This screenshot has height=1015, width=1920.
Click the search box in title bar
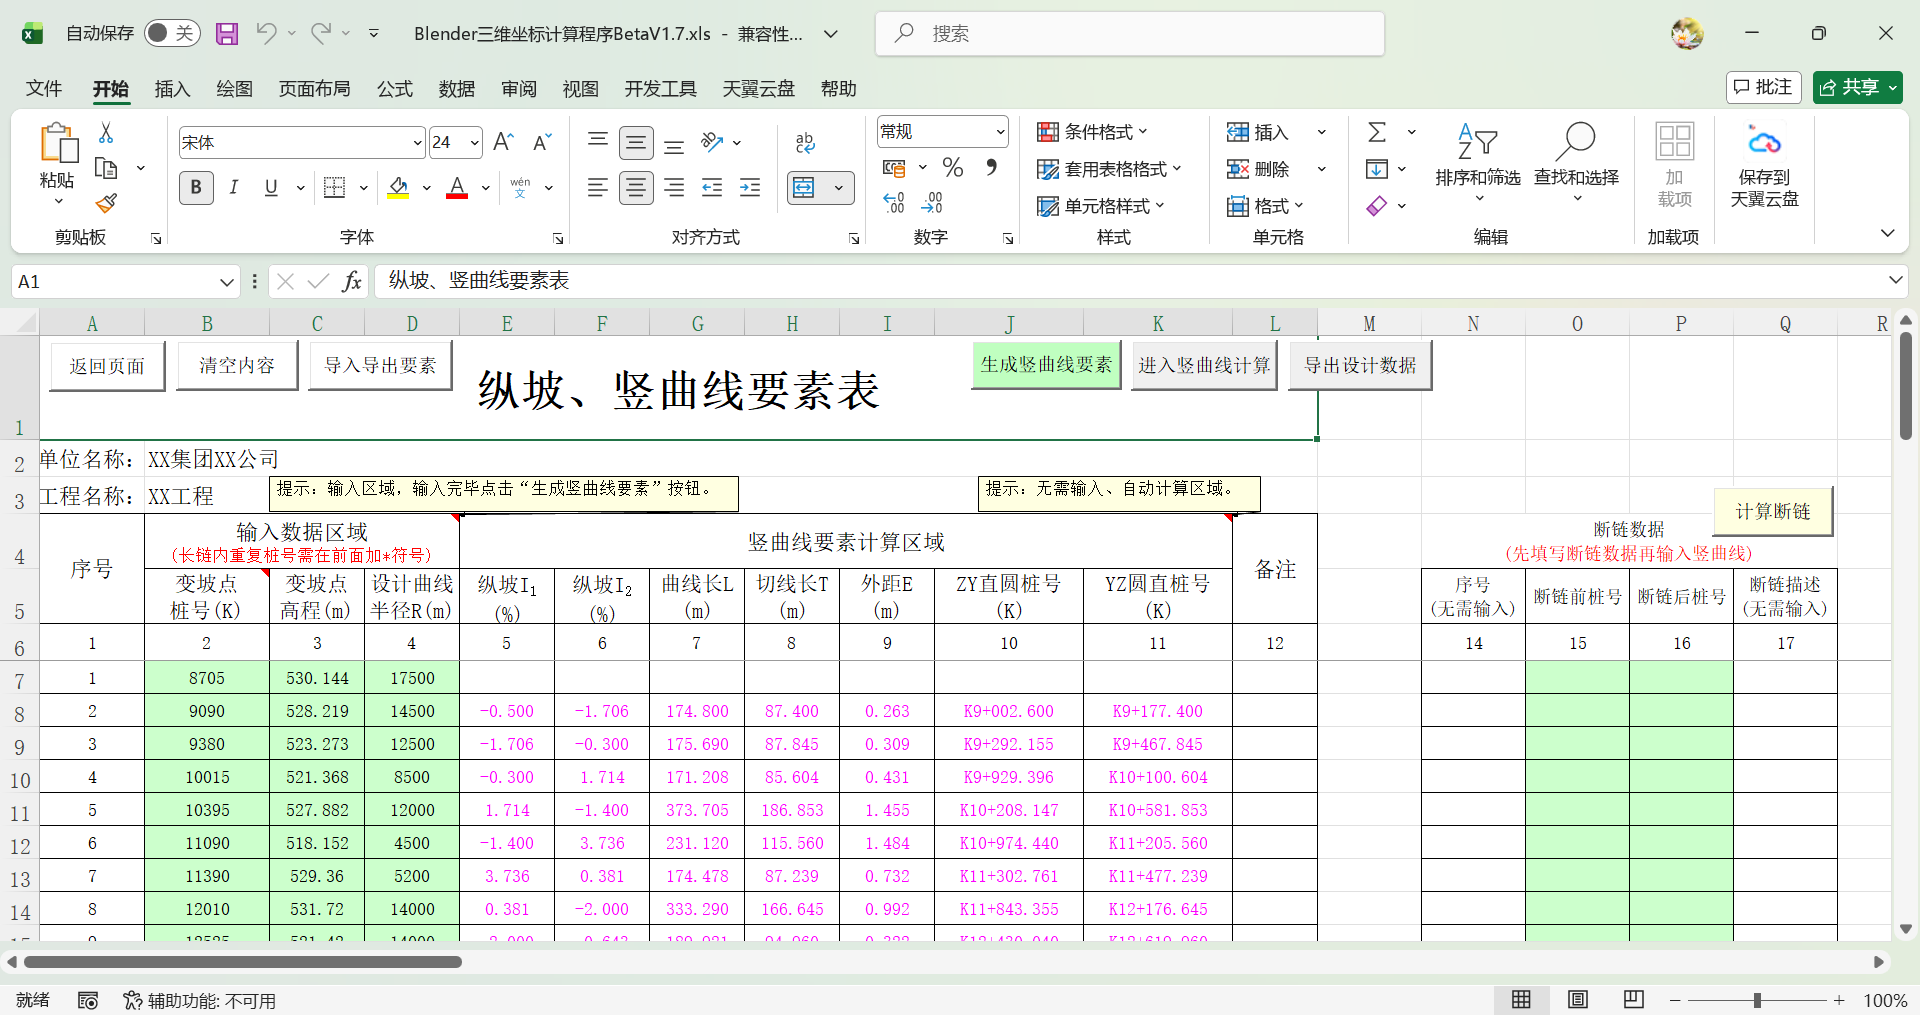[x=1130, y=34]
